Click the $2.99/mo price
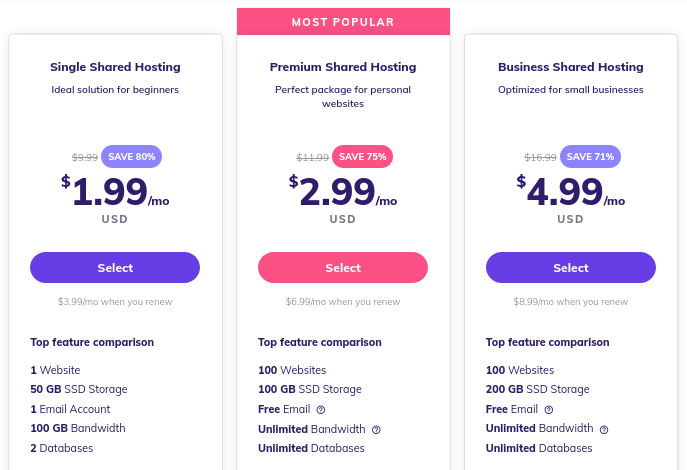 [x=343, y=191]
